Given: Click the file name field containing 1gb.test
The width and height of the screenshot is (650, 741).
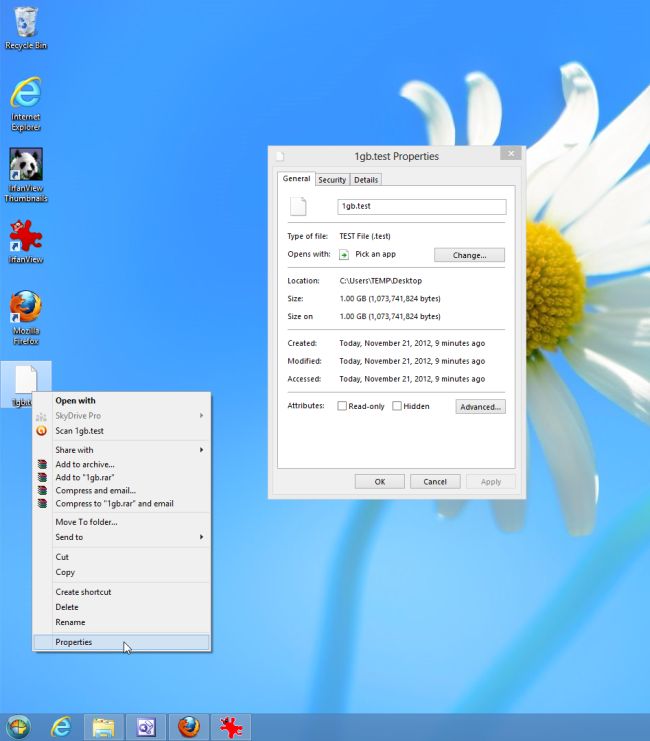Looking at the screenshot, I should click(422, 207).
